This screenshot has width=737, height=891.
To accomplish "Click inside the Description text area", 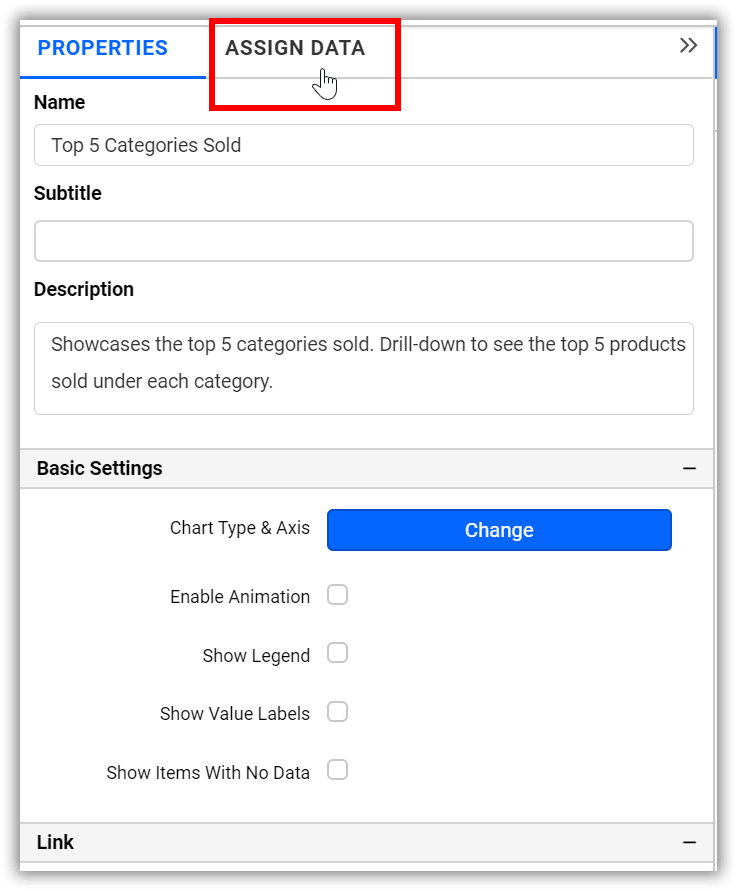I will tap(364, 368).
